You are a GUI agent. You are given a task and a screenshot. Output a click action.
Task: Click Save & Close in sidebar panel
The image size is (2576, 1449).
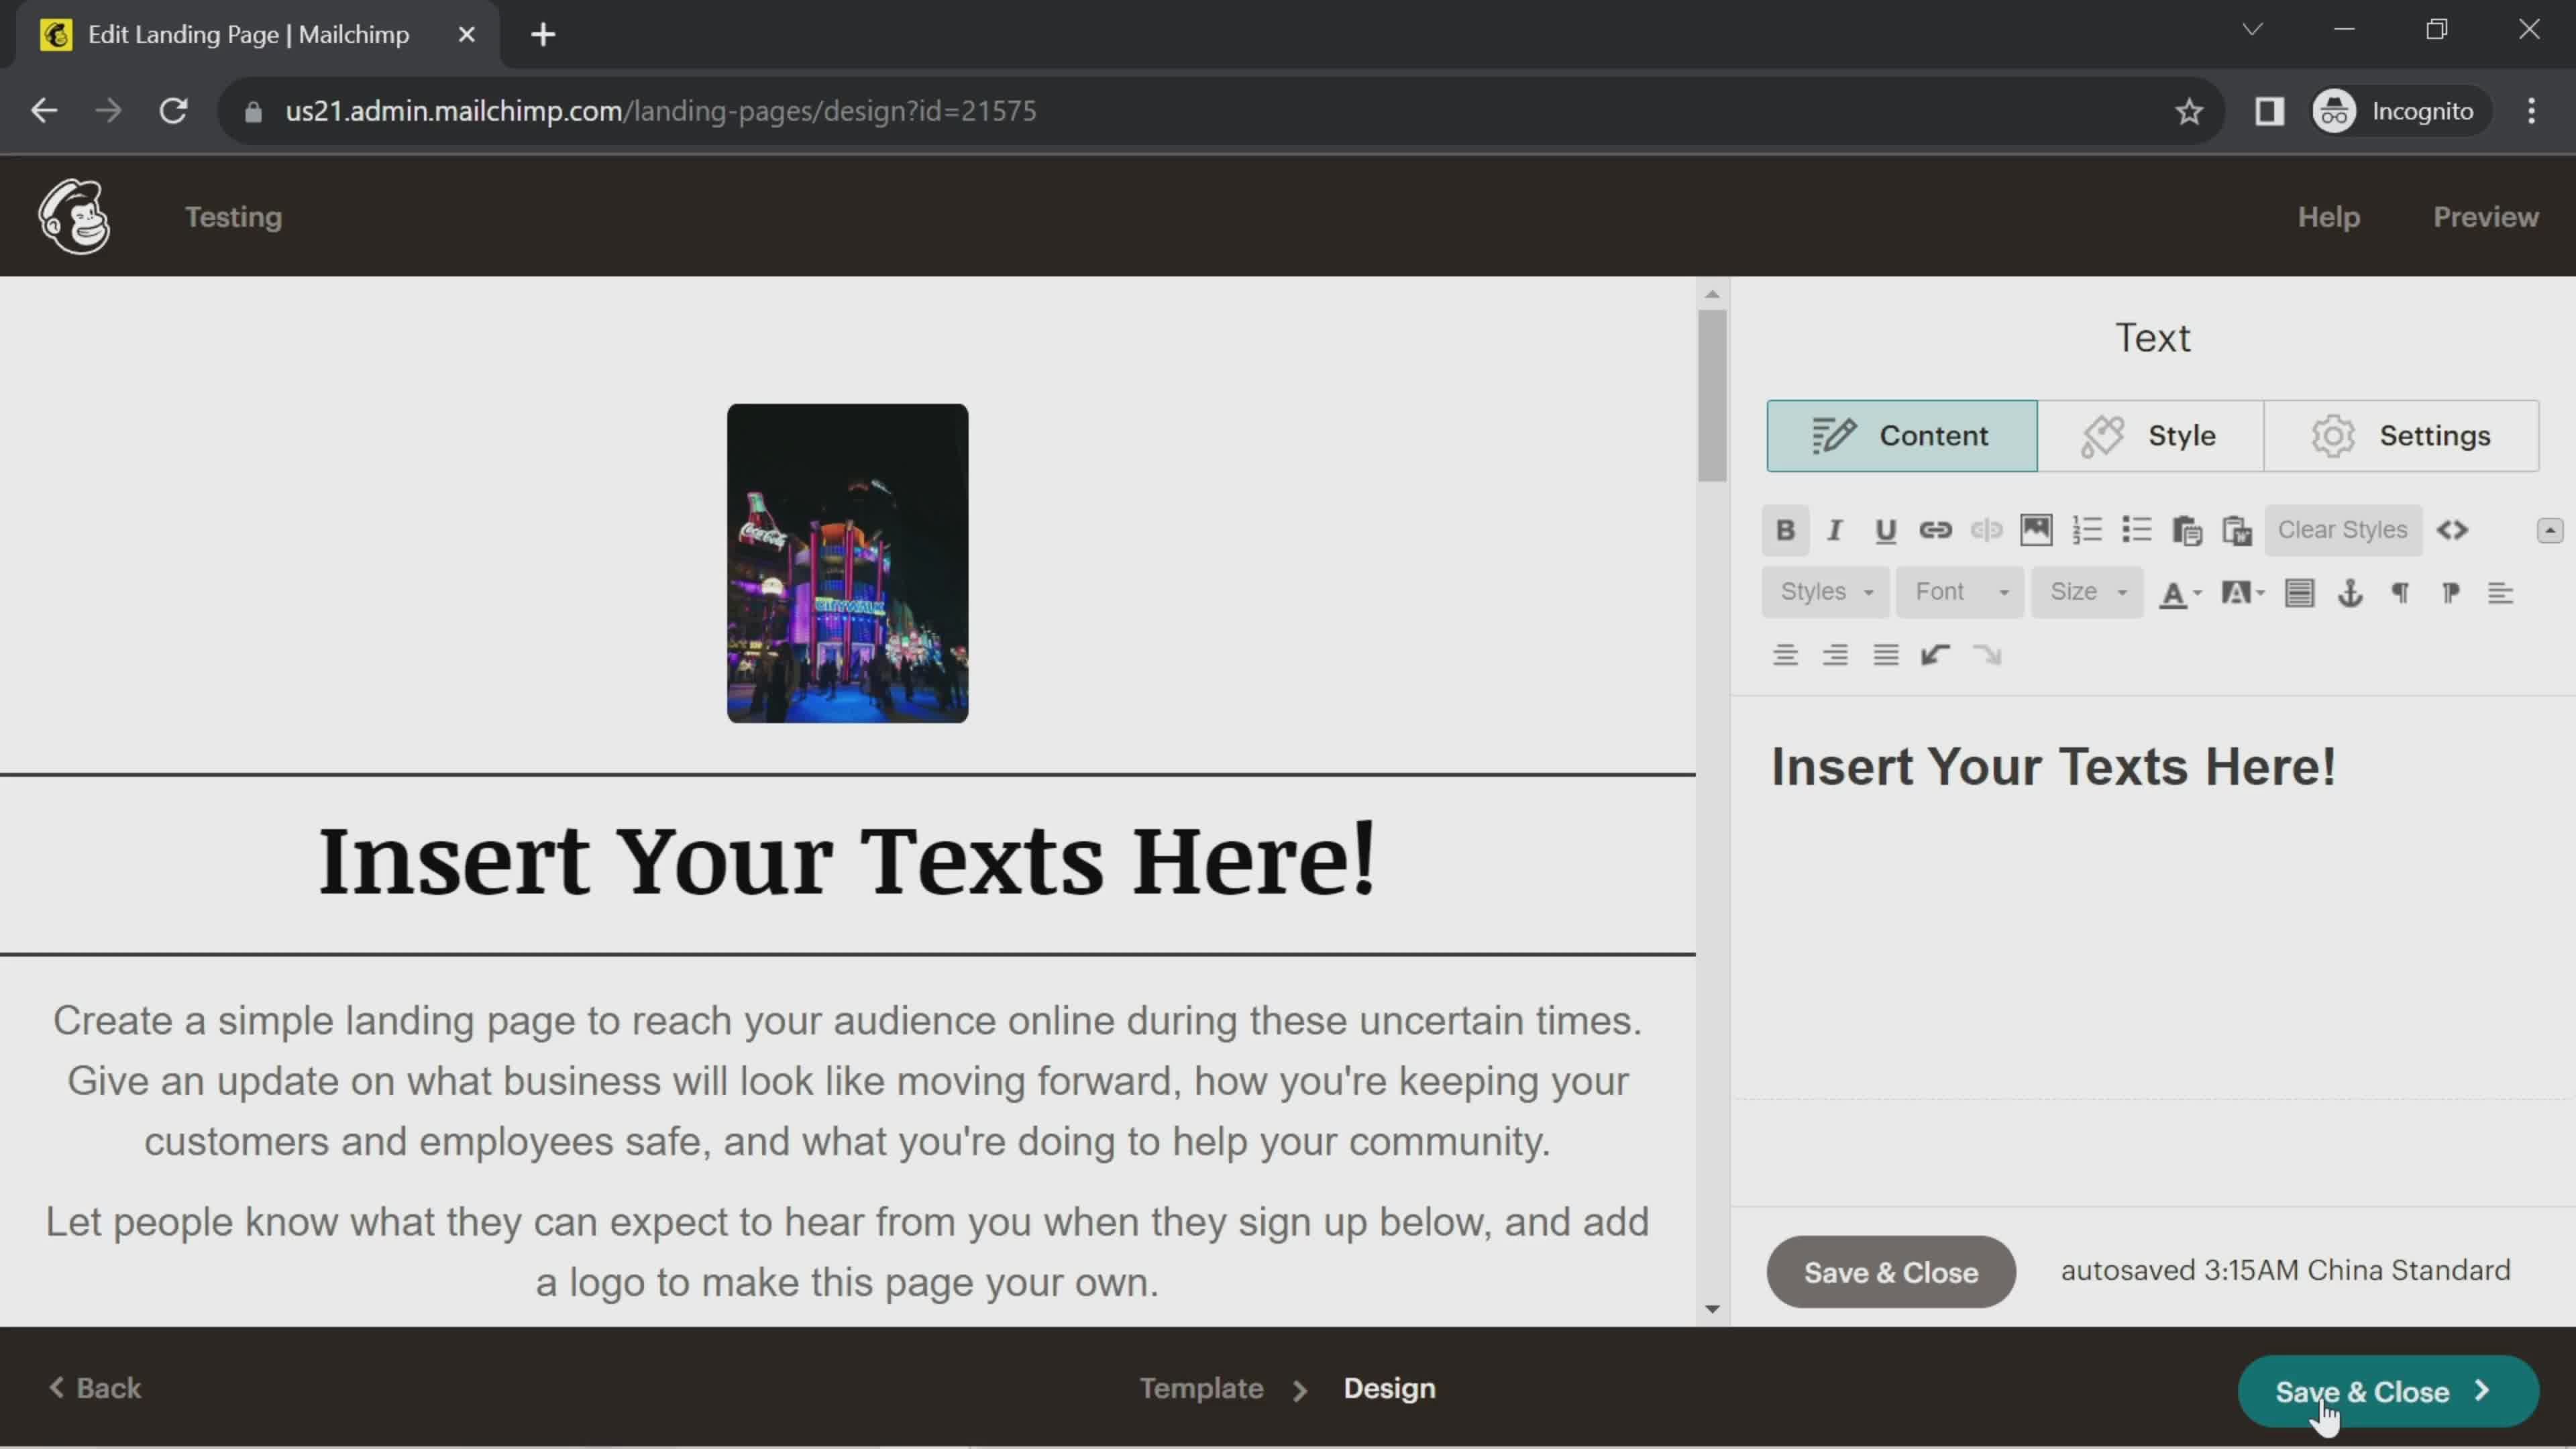click(1891, 1271)
